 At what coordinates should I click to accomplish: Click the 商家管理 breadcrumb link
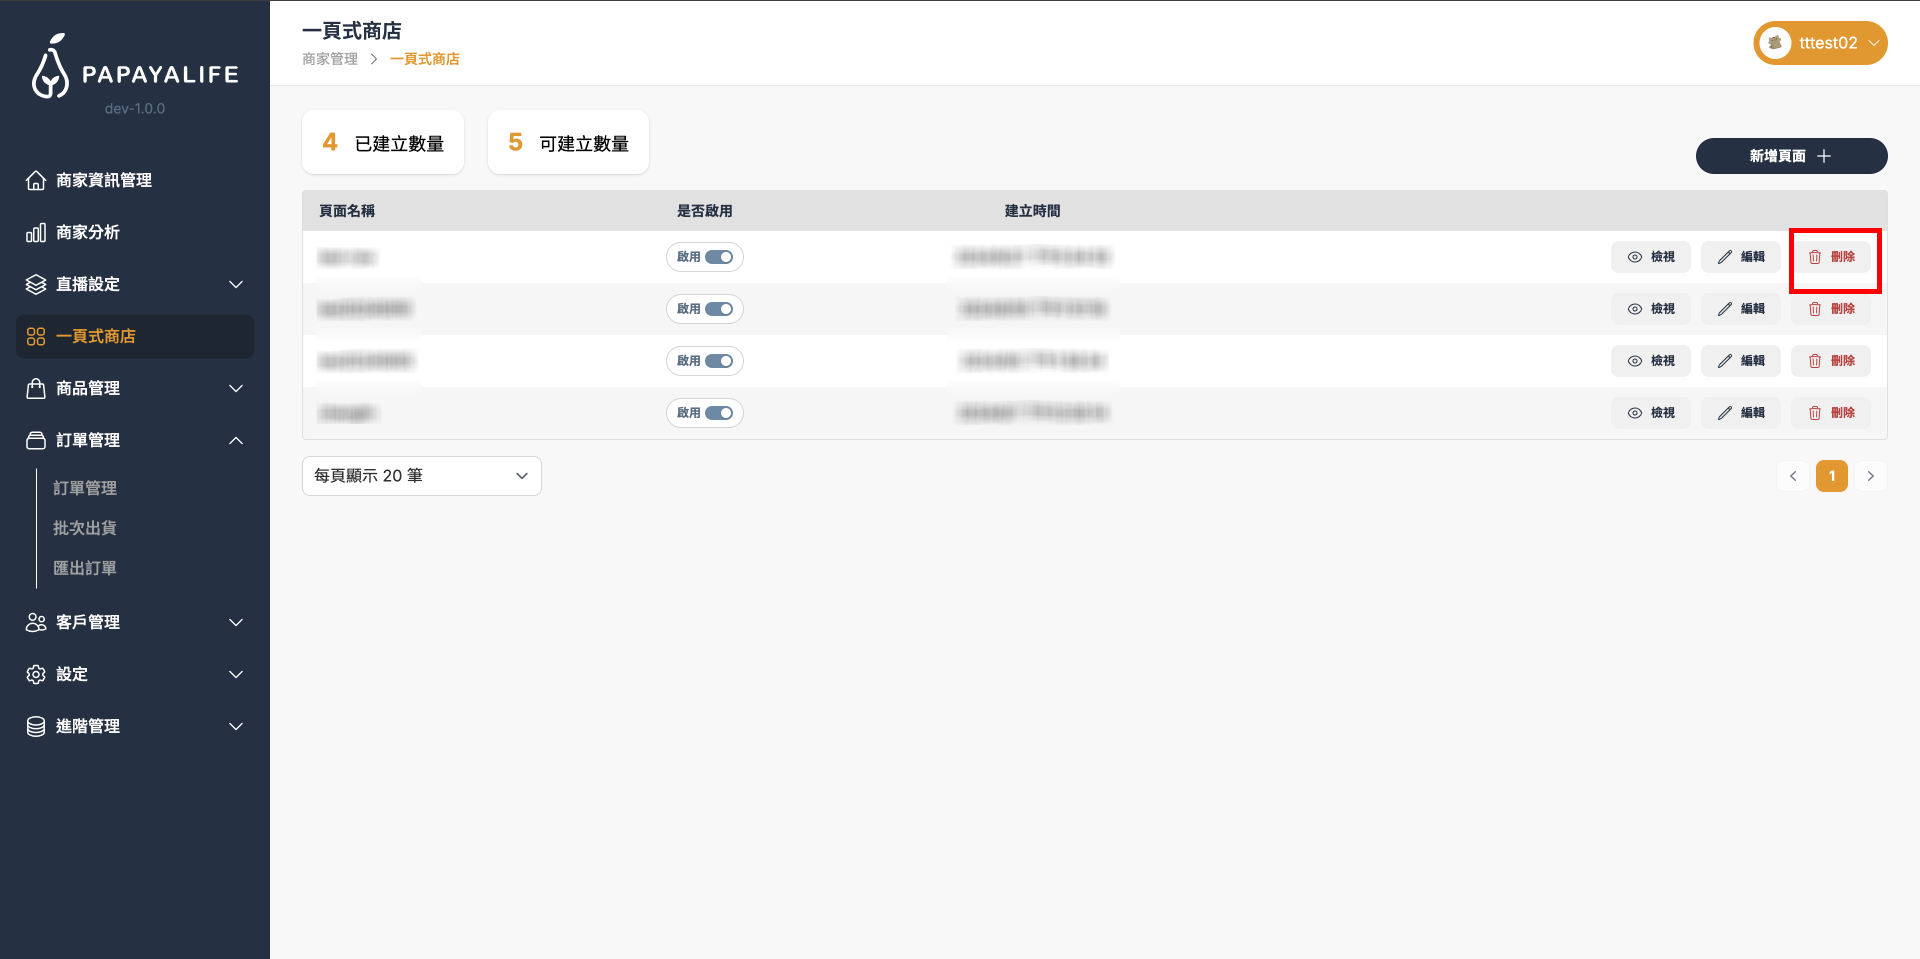330,59
